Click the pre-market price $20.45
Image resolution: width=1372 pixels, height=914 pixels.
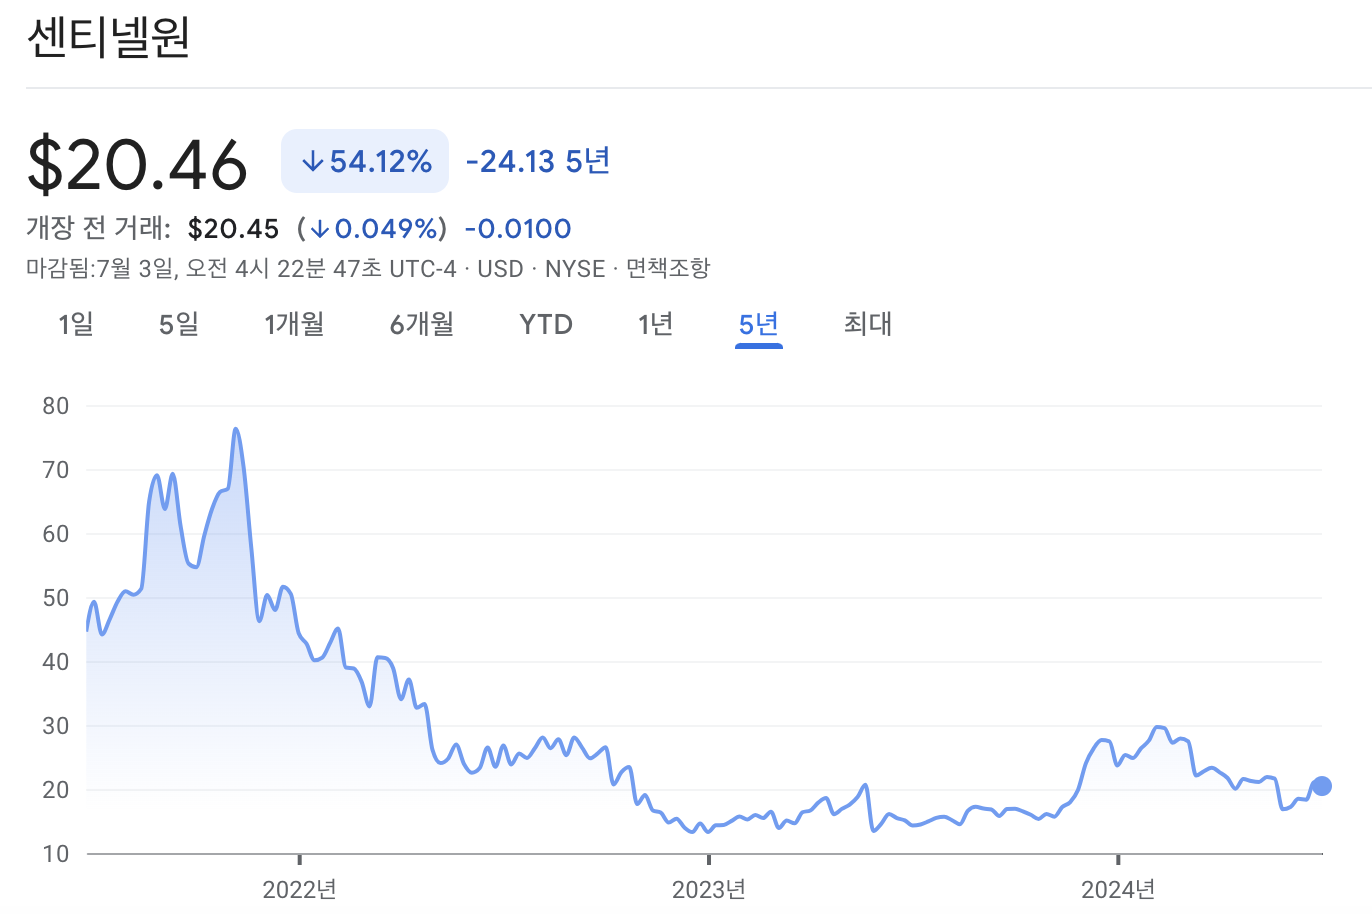233,228
